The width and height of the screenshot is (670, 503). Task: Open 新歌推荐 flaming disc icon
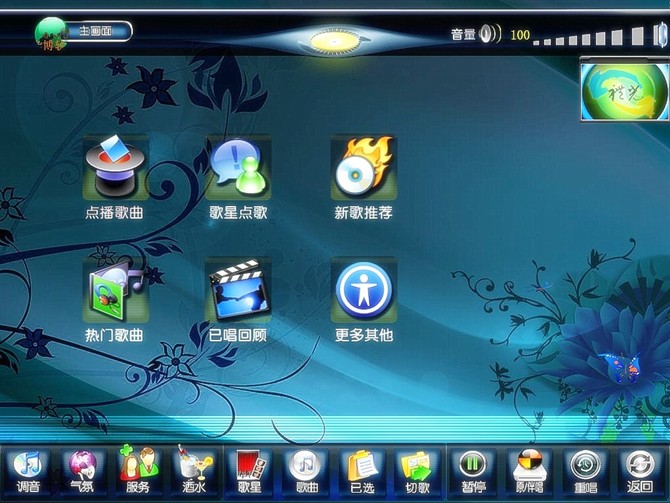(x=363, y=168)
